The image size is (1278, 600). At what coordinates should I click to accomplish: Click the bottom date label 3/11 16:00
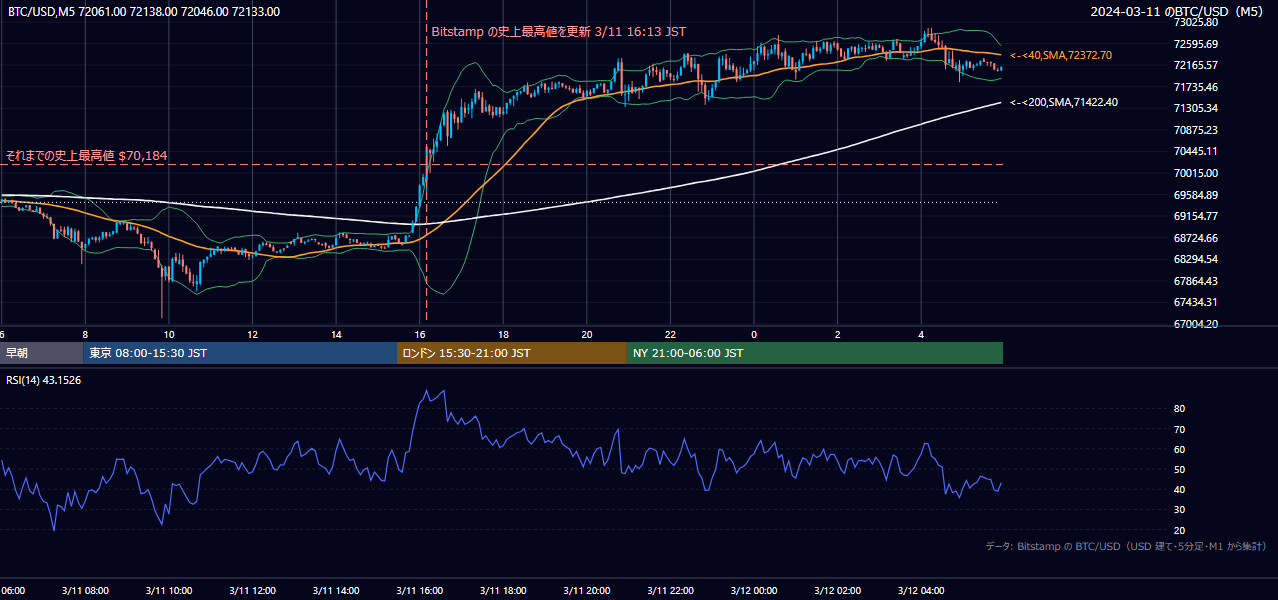421,590
